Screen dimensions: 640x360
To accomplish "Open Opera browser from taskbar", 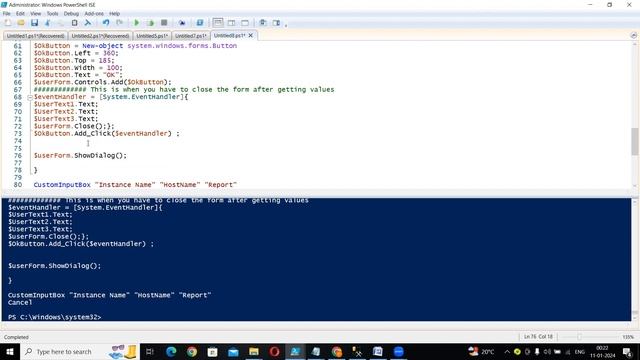I will pos(274,351).
